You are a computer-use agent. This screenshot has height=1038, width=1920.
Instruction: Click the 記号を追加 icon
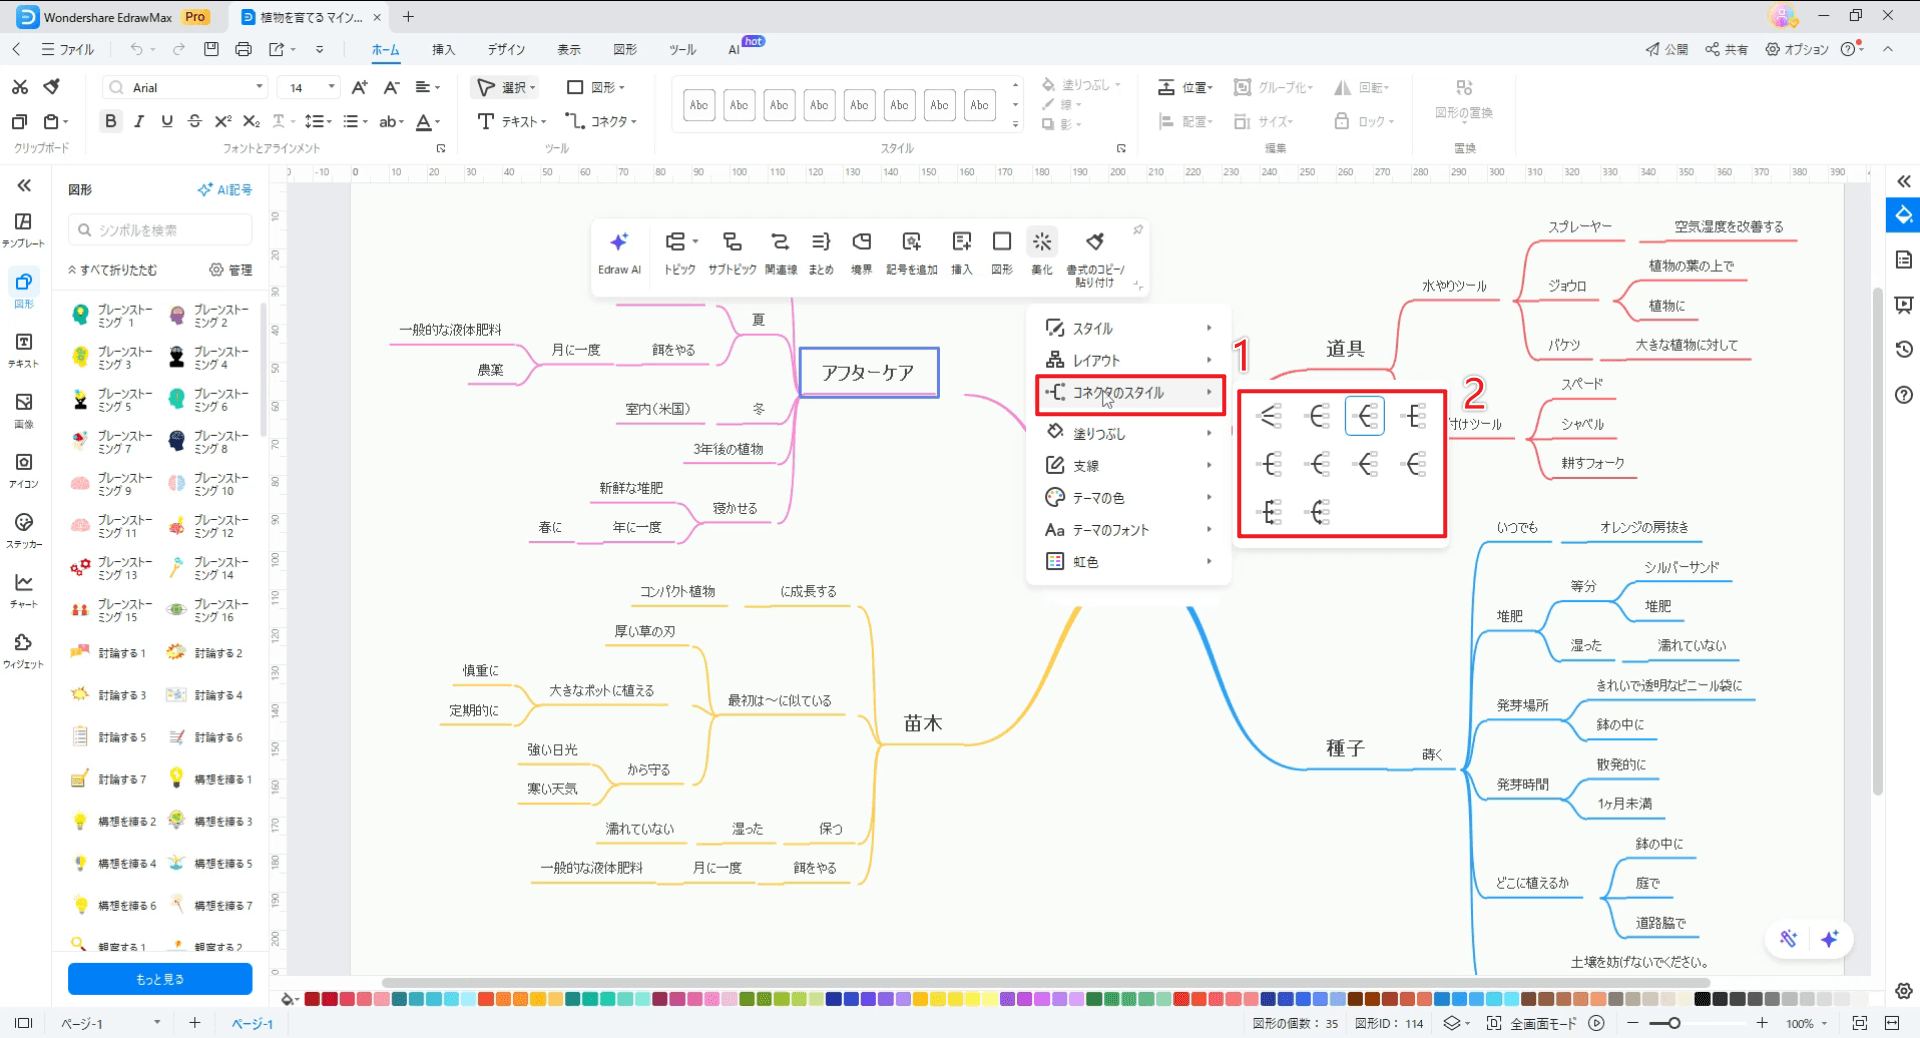911,242
